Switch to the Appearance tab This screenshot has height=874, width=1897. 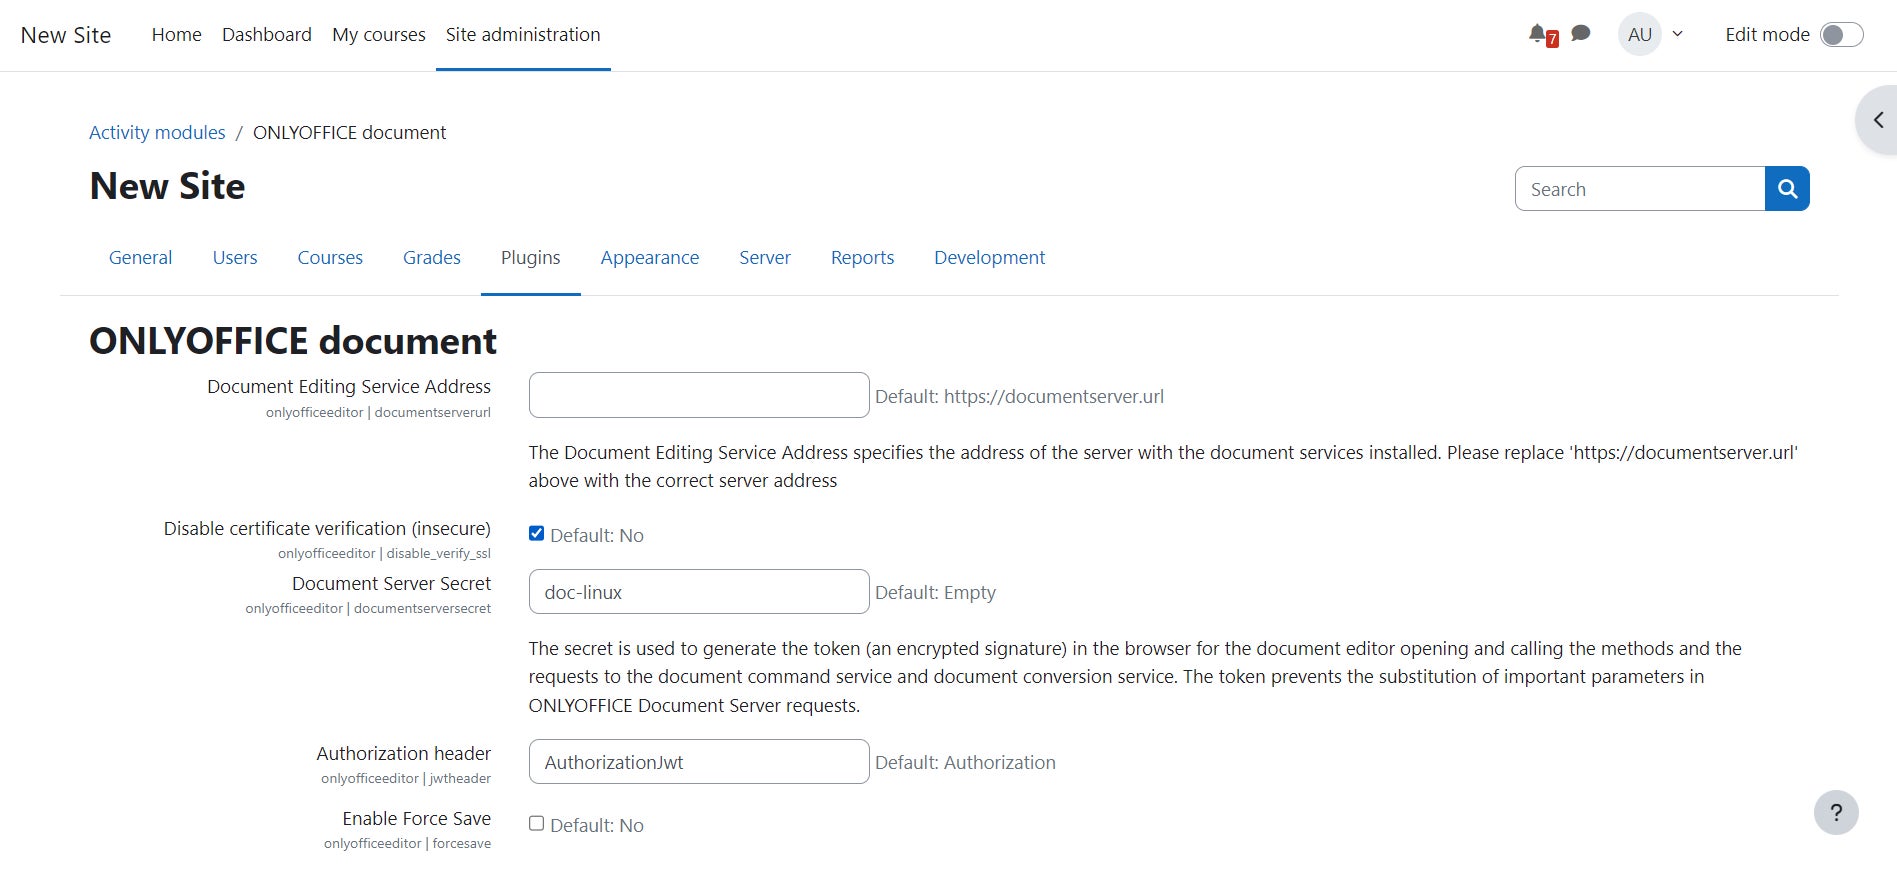(x=649, y=258)
